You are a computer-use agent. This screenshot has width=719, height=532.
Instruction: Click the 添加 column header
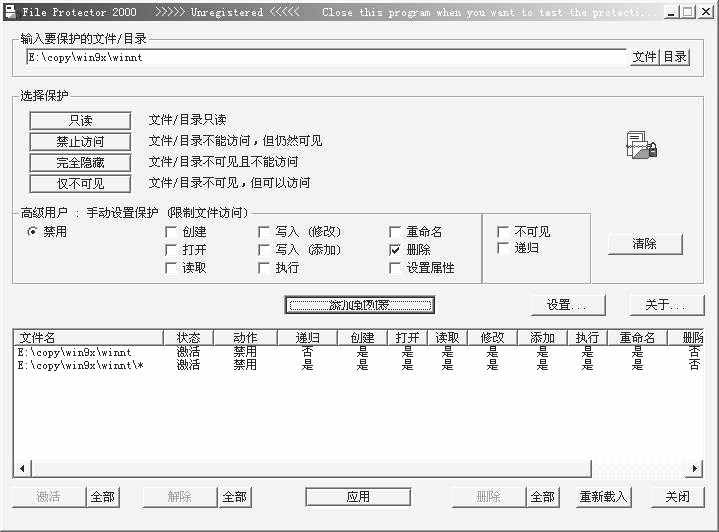542,338
